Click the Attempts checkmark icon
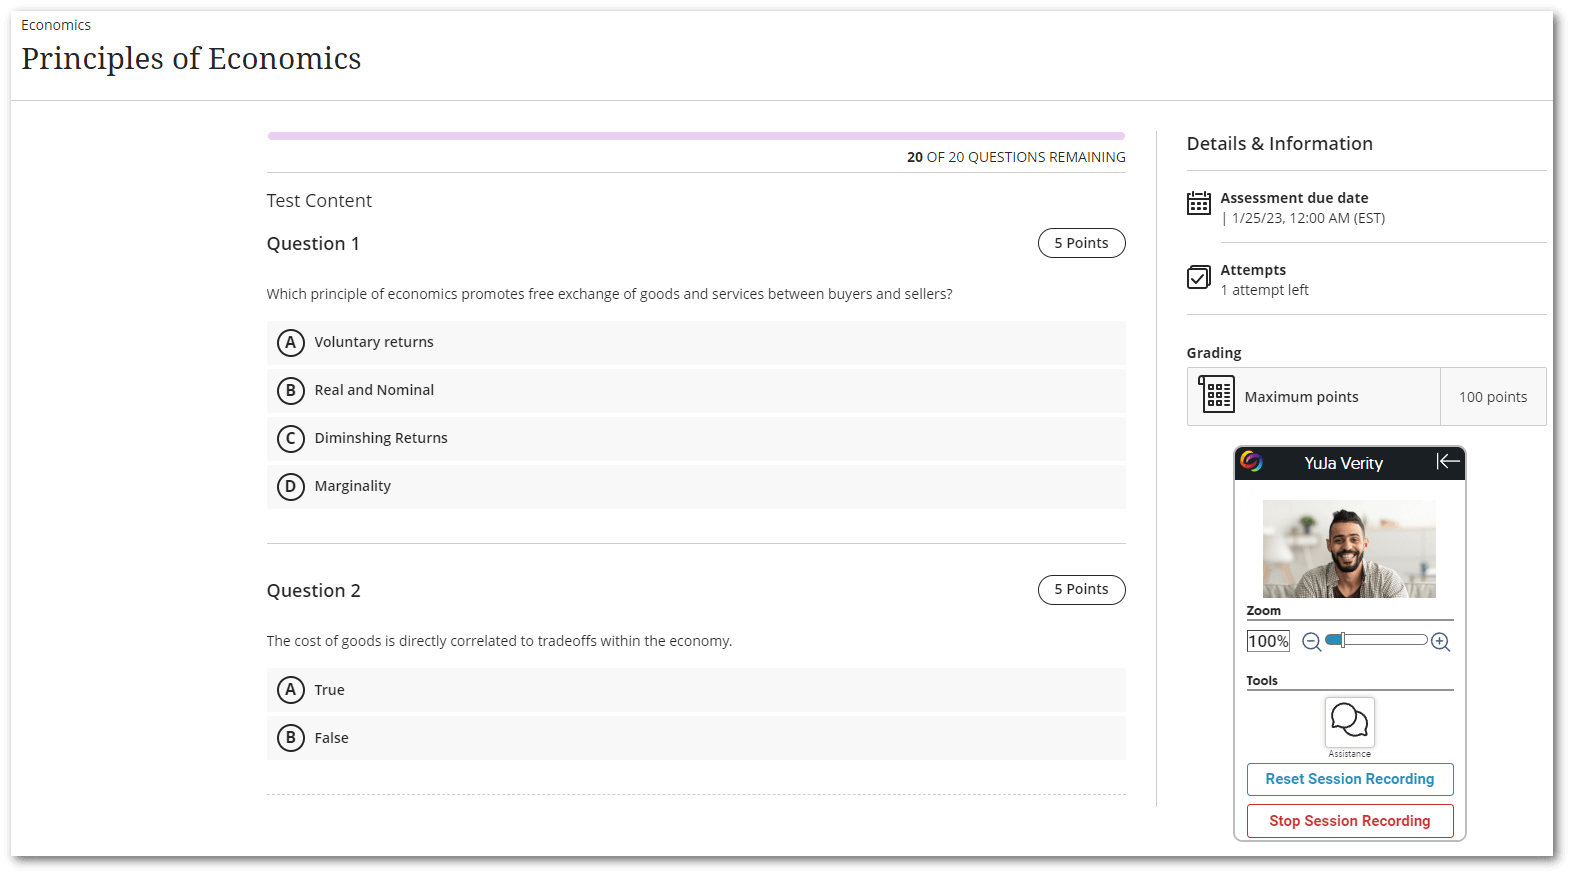 [x=1199, y=277]
